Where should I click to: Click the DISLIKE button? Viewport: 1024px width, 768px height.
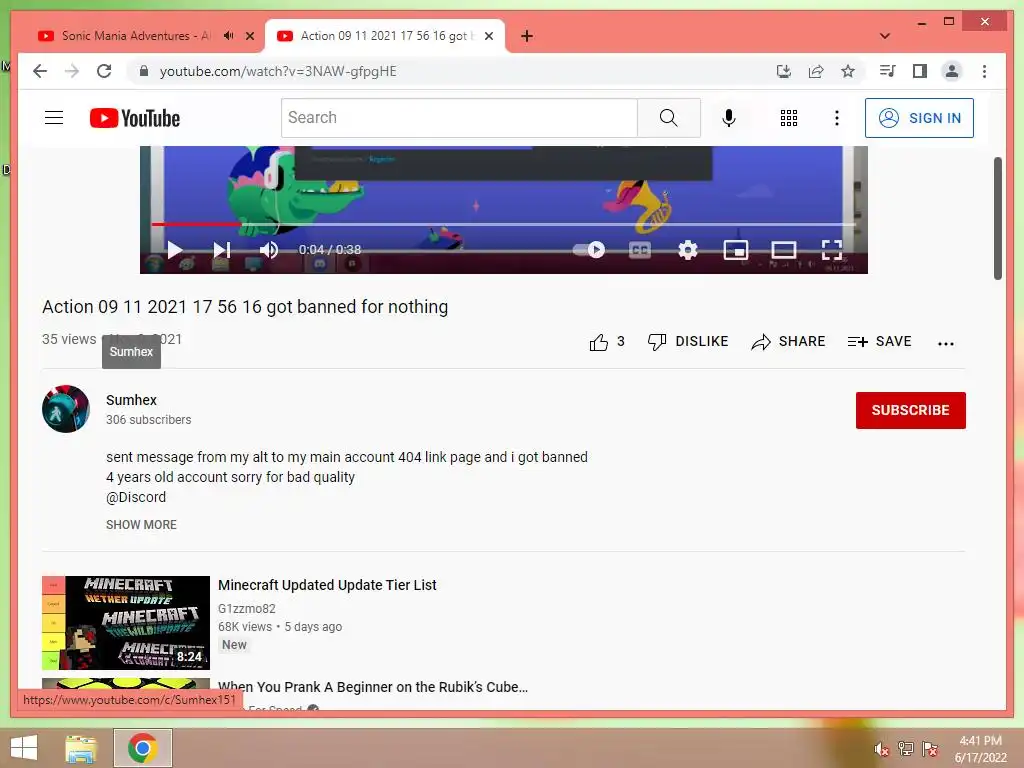coord(688,342)
